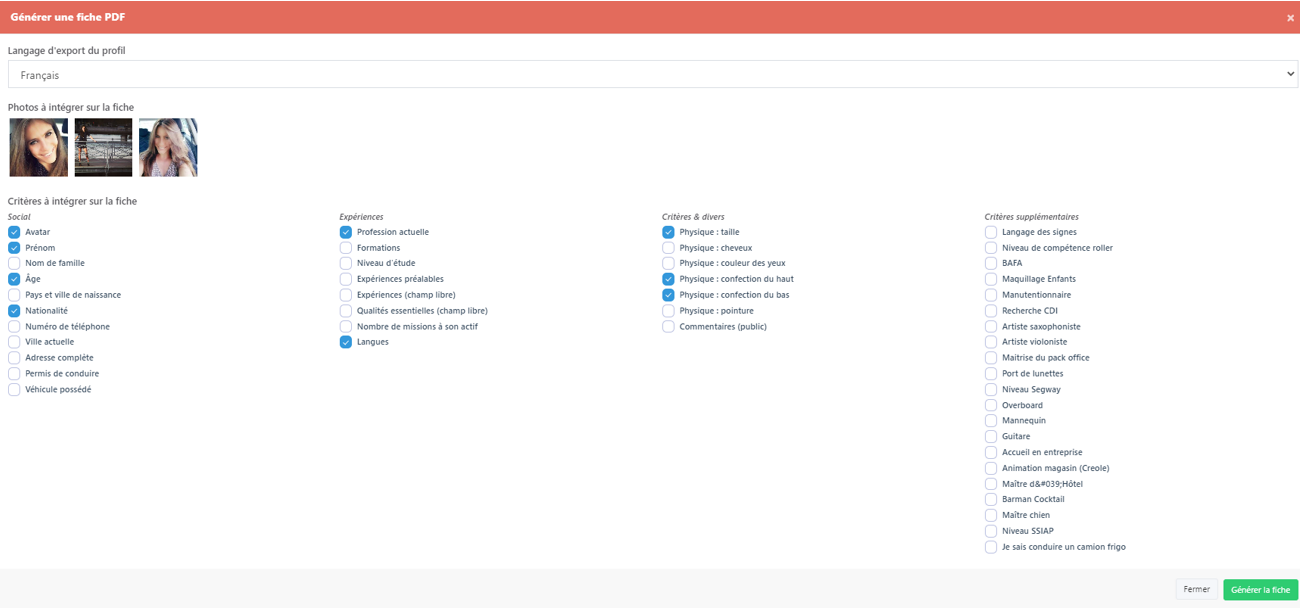Close the PDF dialog with the X icon
1300x613 pixels.
[x=1290, y=18]
